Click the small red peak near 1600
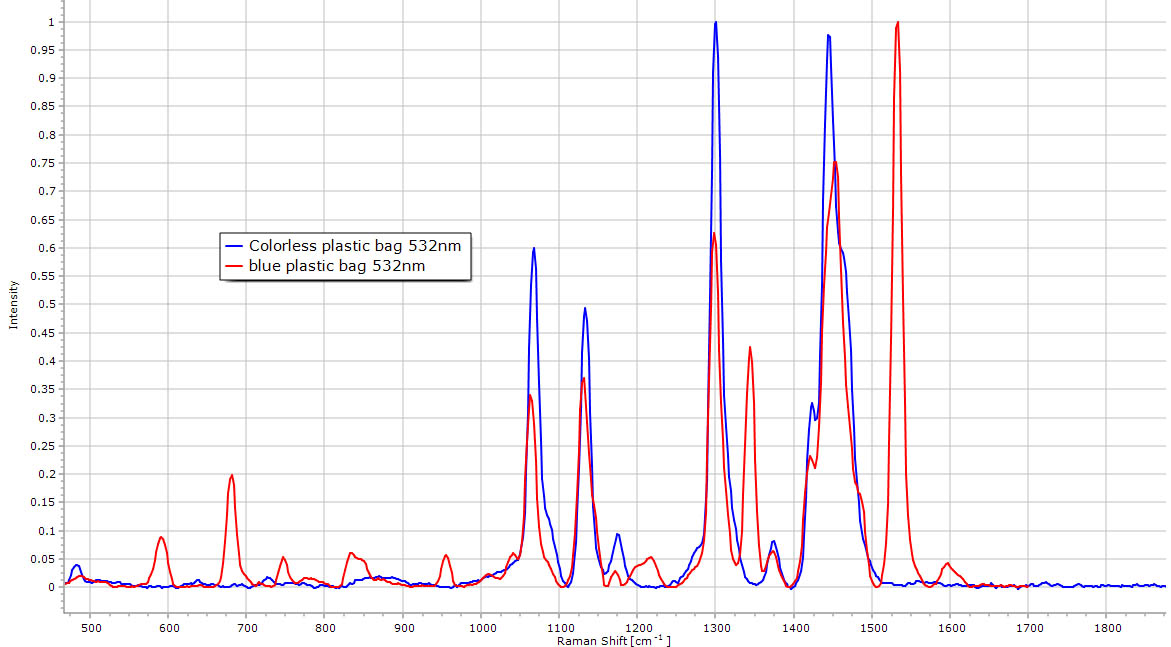The height and width of the screenshot is (647, 1171). pyautogui.click(x=947, y=563)
